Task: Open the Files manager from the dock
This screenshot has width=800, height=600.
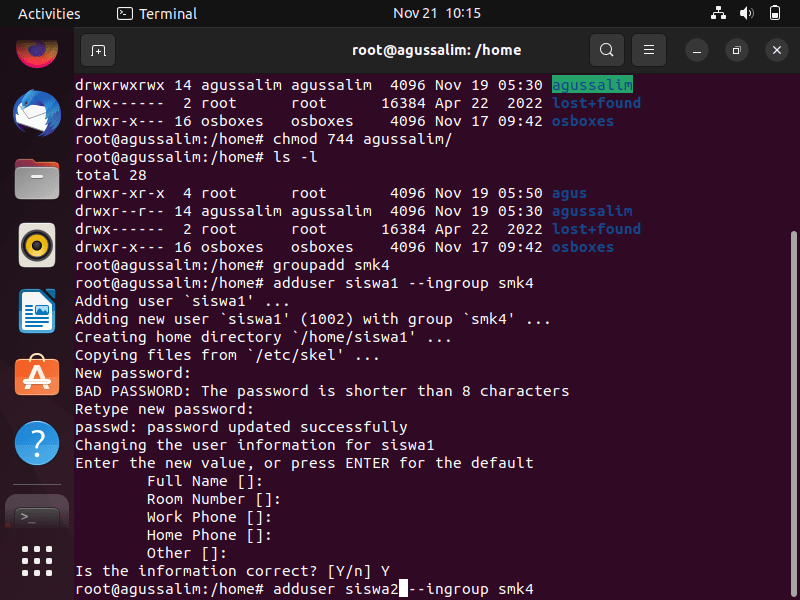Action: 37,179
